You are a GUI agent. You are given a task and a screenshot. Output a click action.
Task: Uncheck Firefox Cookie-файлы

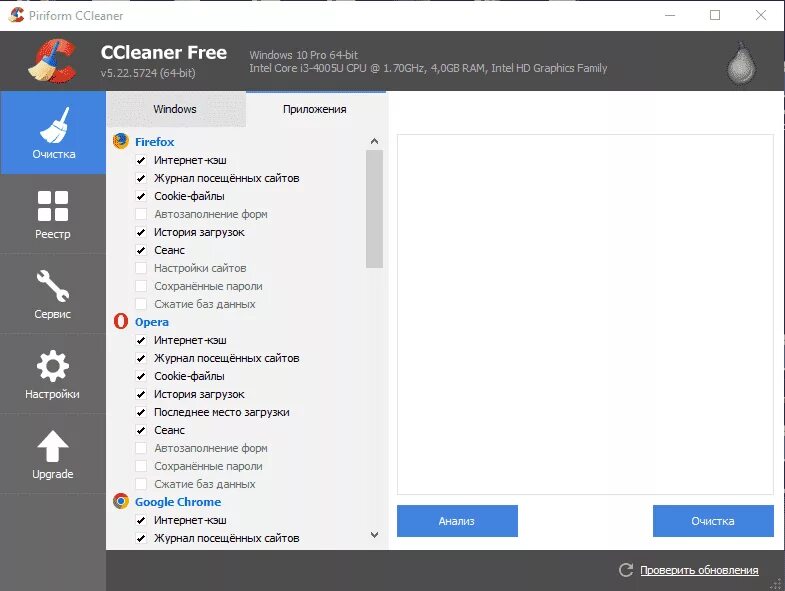141,196
